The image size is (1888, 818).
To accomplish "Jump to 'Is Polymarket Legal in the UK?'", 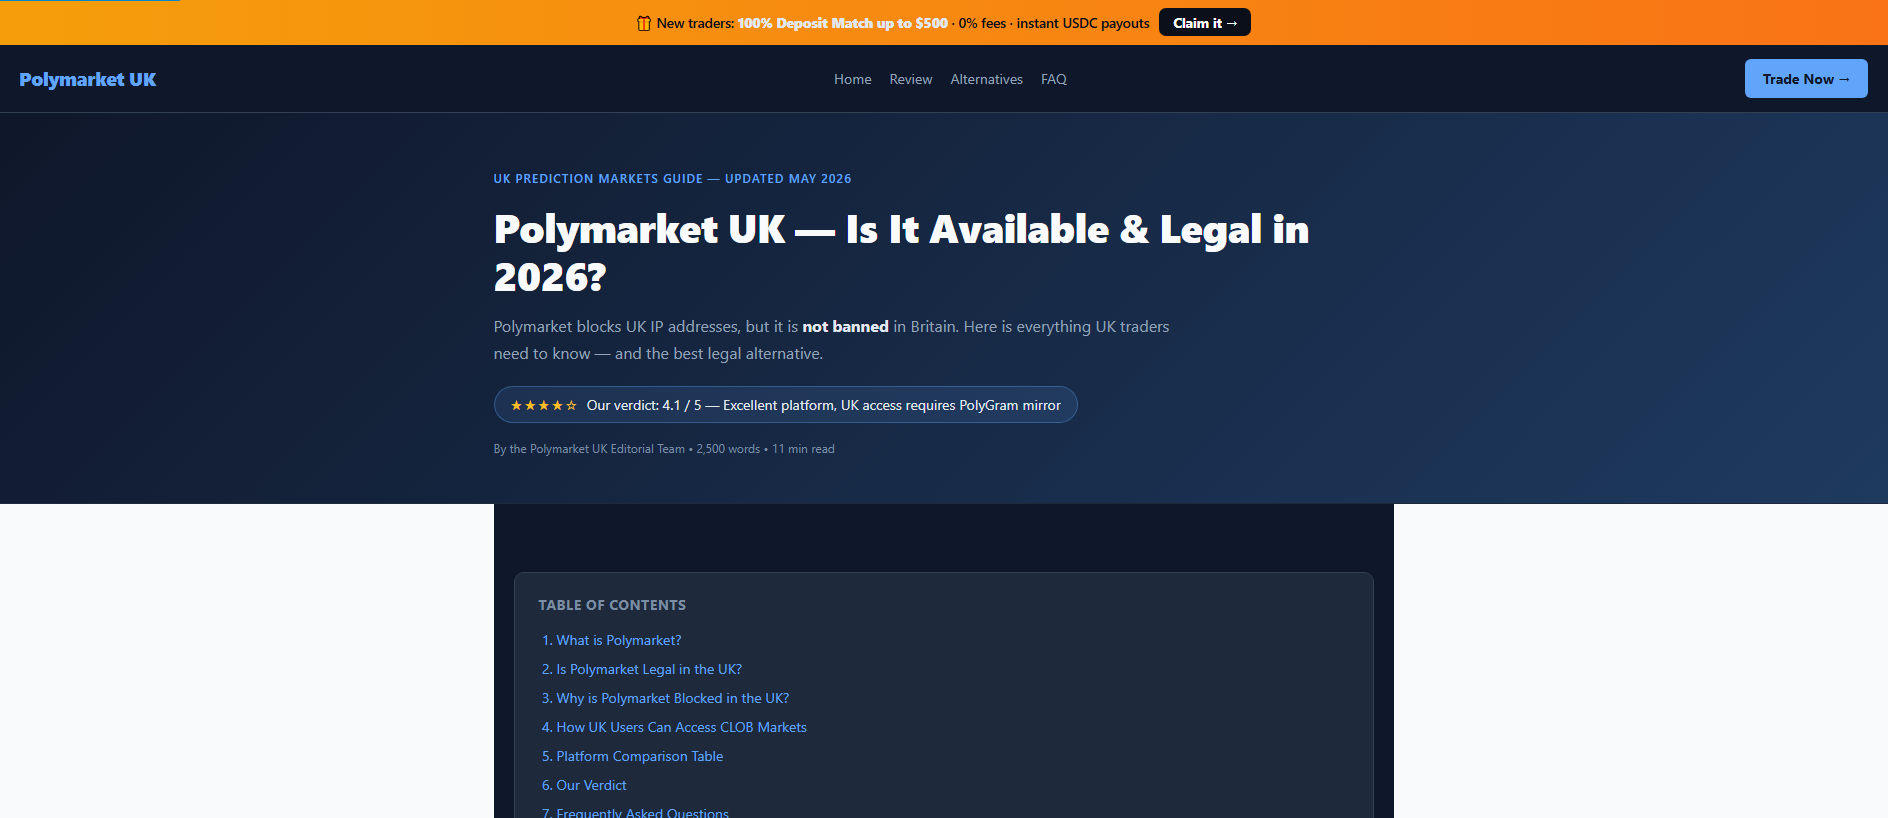I will pyautogui.click(x=649, y=669).
